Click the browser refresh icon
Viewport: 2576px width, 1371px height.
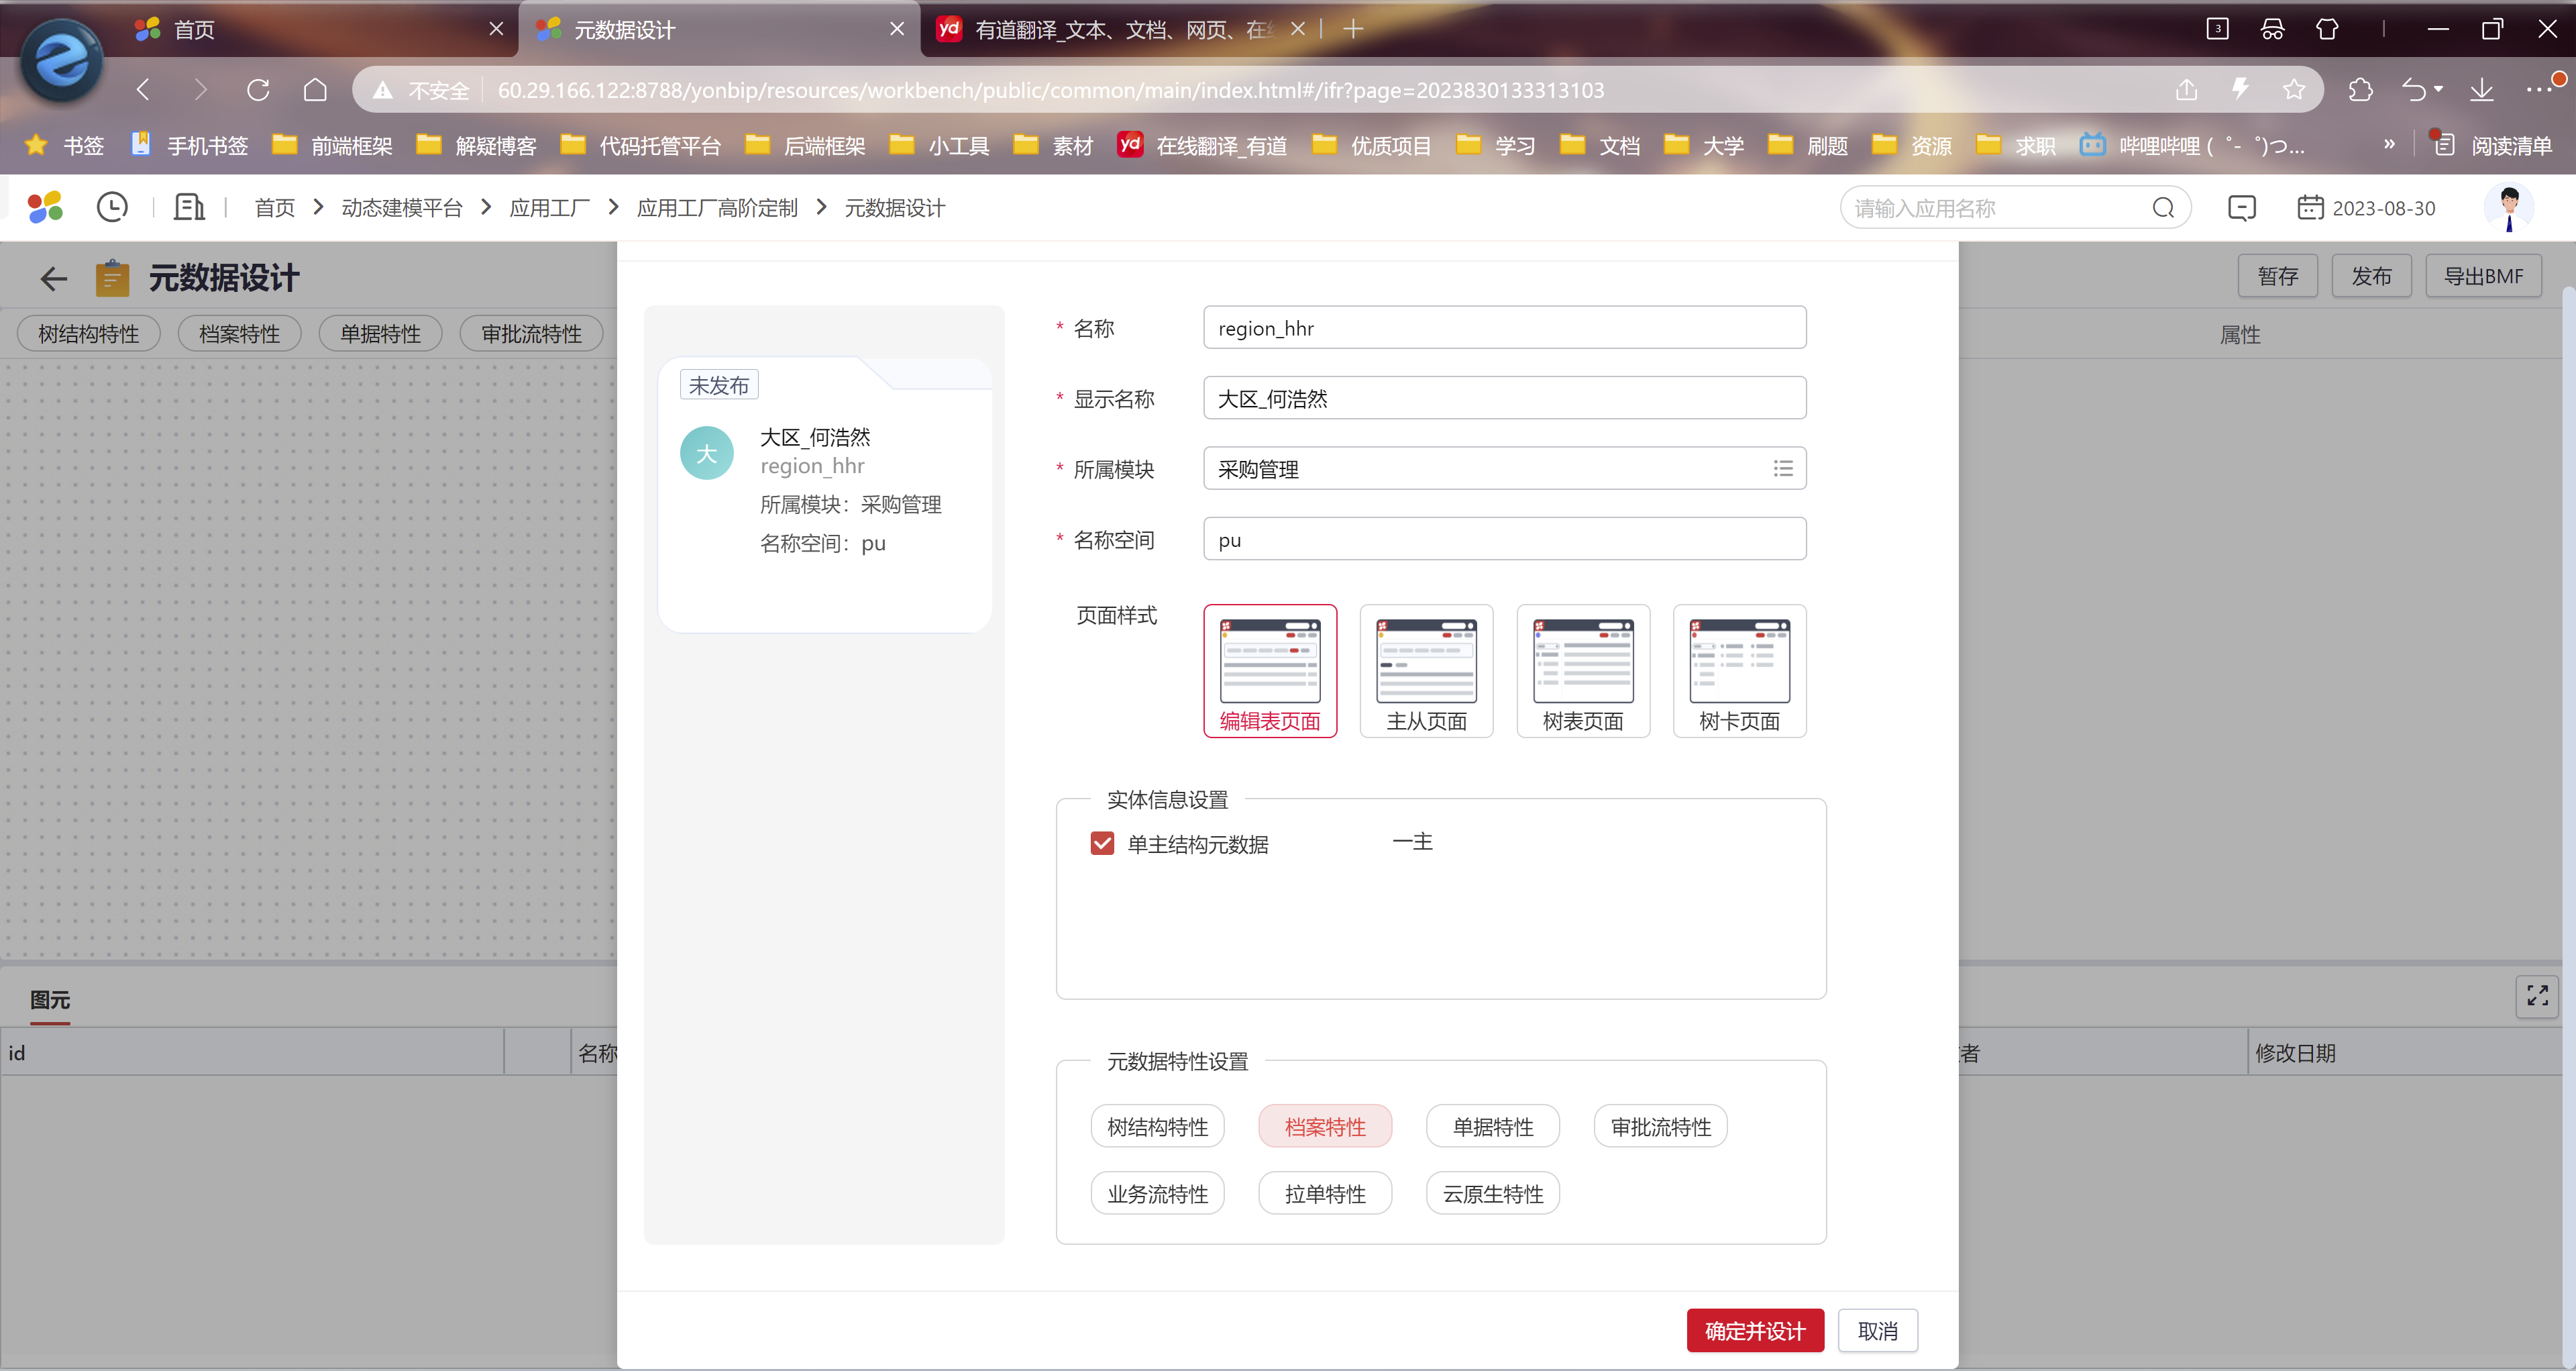[258, 90]
